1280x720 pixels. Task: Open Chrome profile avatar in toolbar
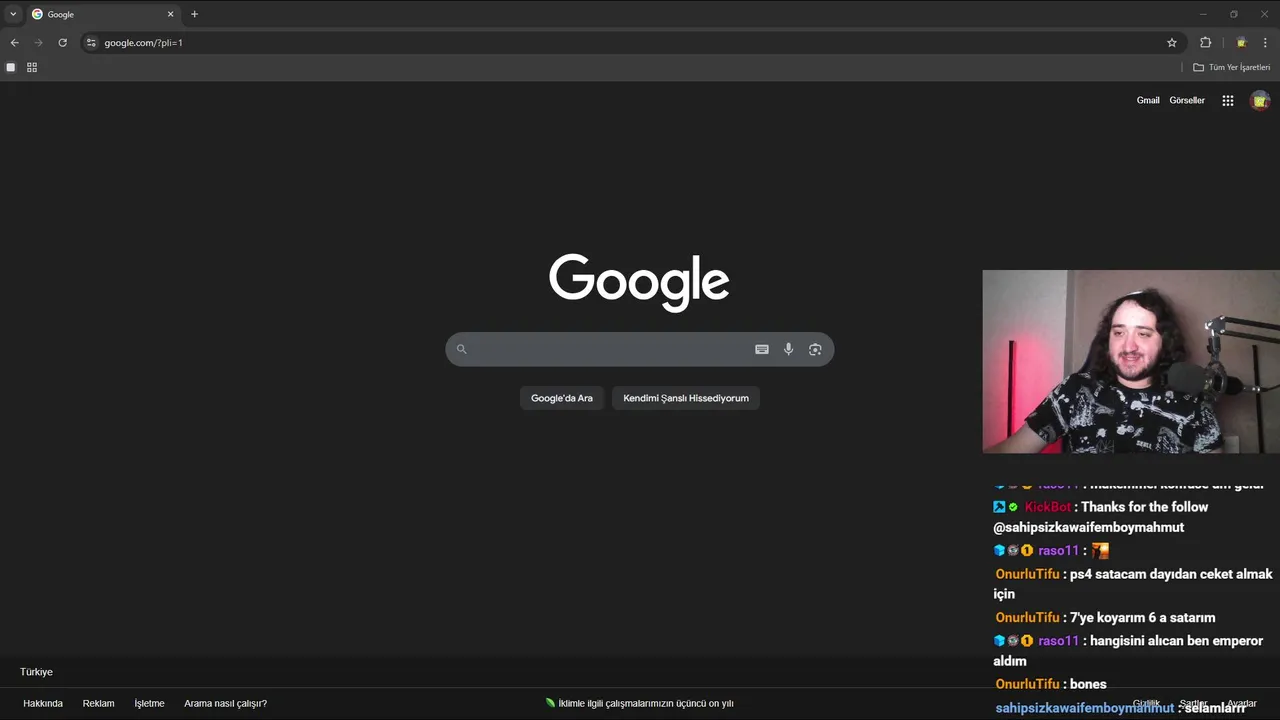point(1241,43)
